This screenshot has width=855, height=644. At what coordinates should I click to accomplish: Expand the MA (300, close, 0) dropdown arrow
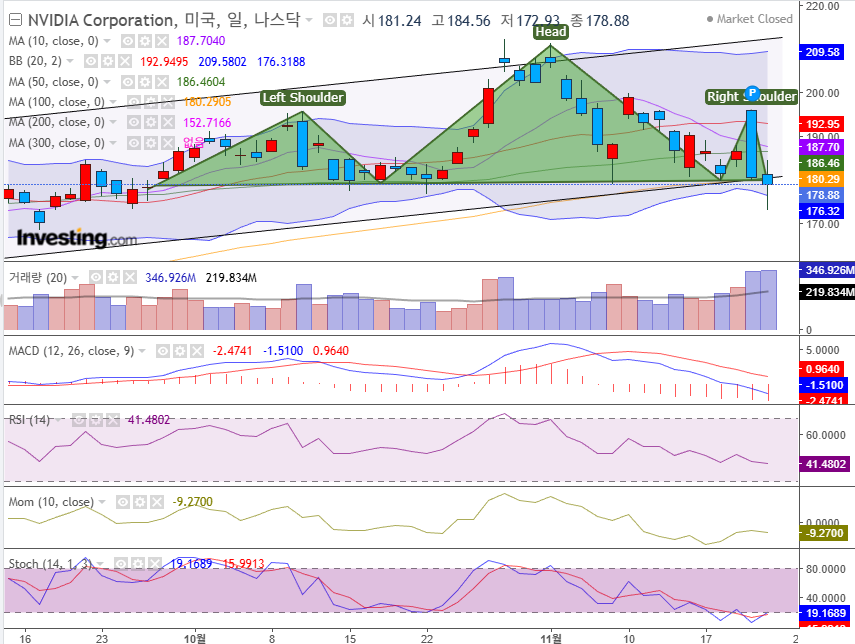pos(113,143)
